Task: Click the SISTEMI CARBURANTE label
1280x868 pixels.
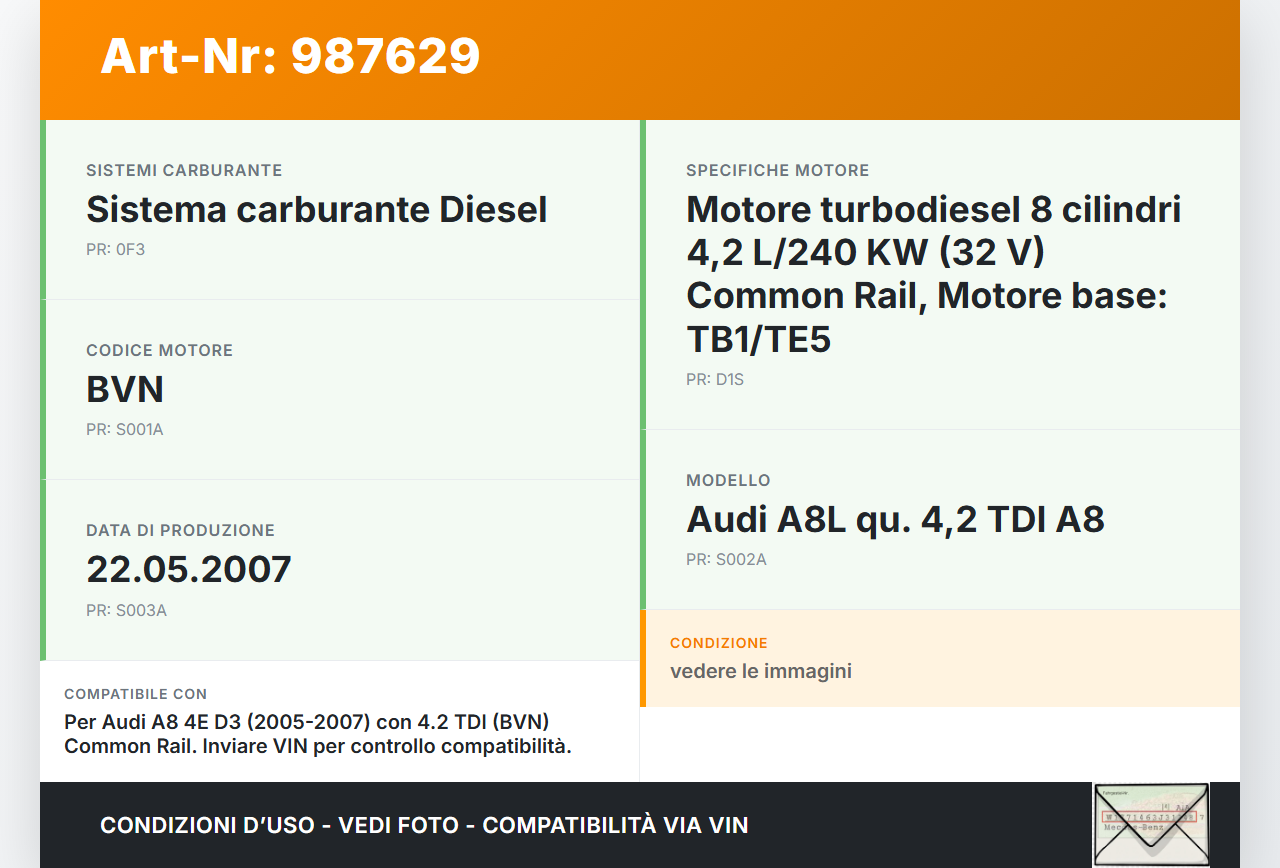Action: tap(184, 171)
